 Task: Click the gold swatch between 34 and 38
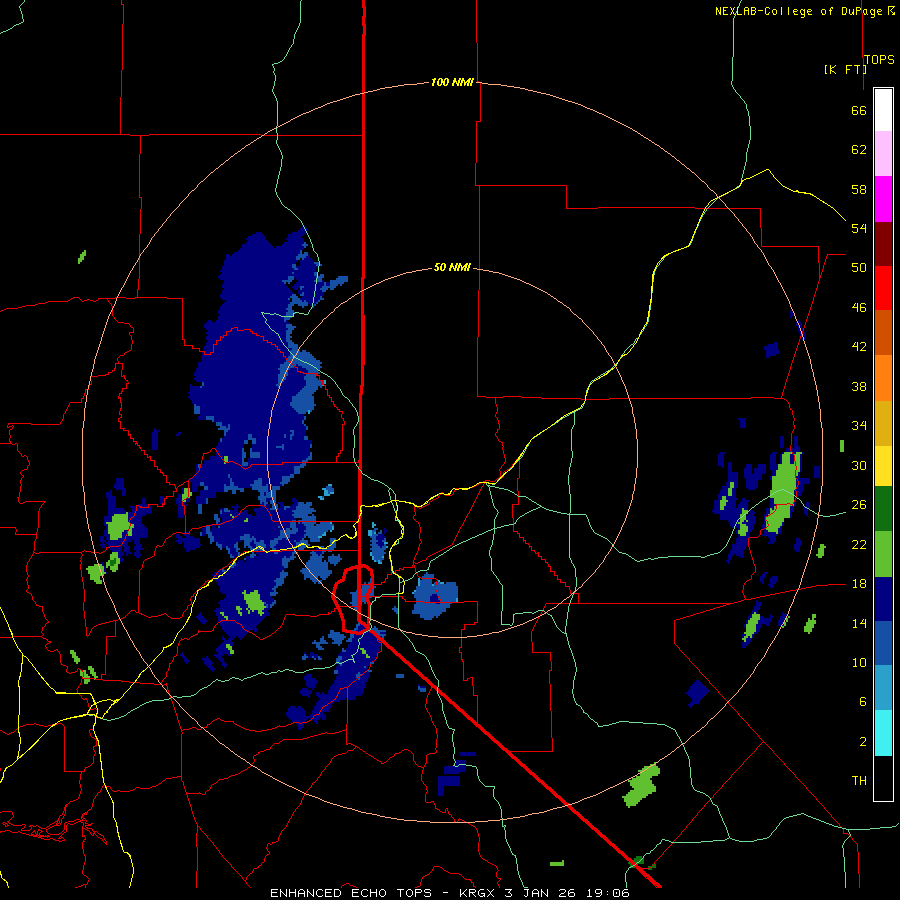tap(883, 423)
